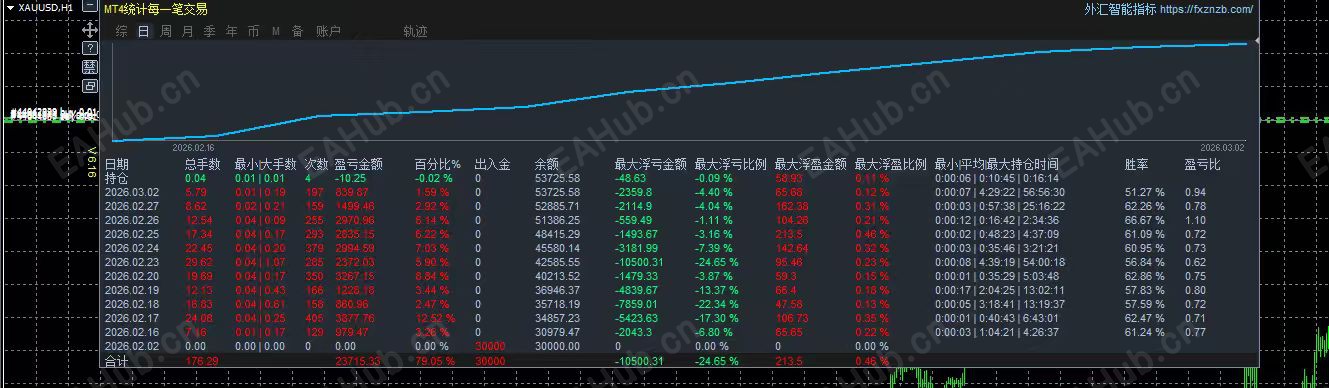The width and height of the screenshot is (1329, 388).
Task: Open the question mark help icon
Action: pyautogui.click(x=90, y=48)
